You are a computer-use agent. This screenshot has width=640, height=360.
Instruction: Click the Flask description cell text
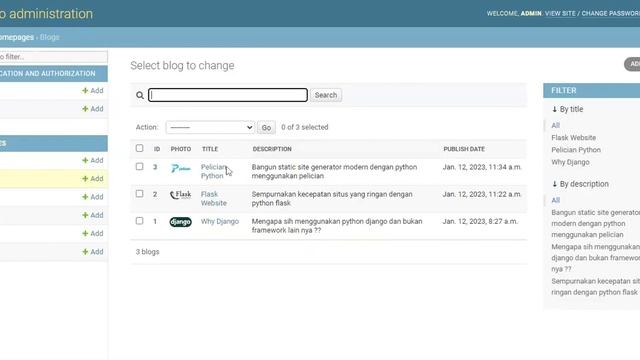(332, 198)
